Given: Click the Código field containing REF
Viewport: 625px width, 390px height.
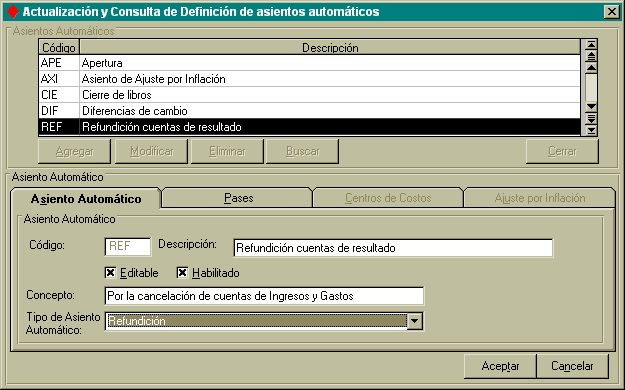Looking at the screenshot, I should coord(128,247).
